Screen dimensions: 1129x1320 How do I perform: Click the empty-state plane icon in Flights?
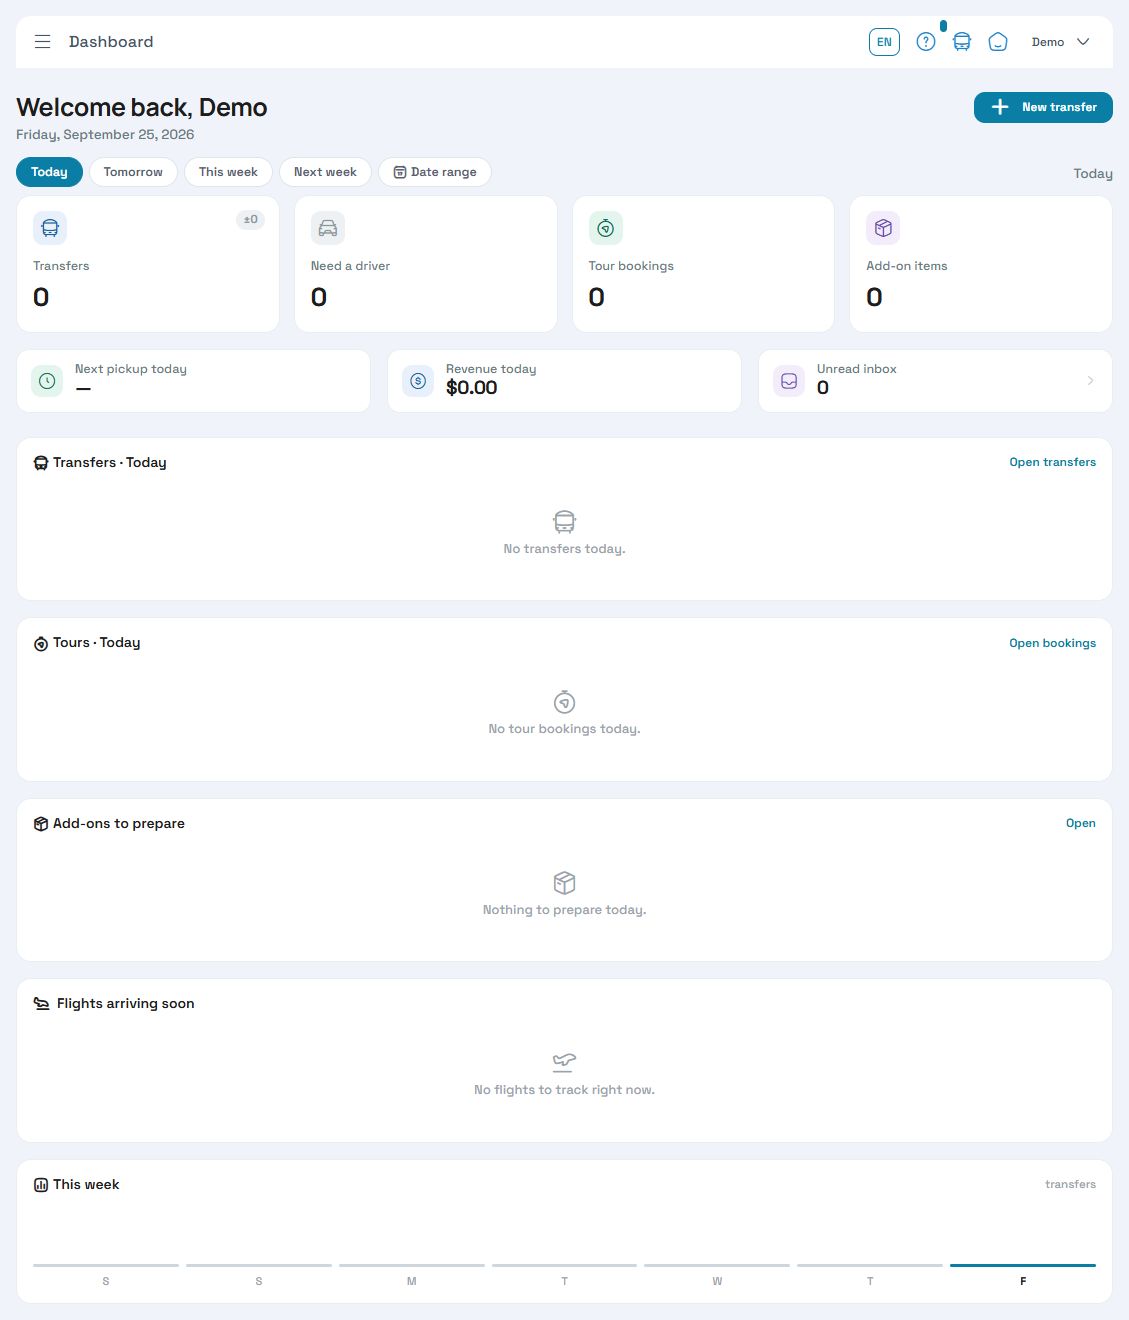coord(564,1062)
